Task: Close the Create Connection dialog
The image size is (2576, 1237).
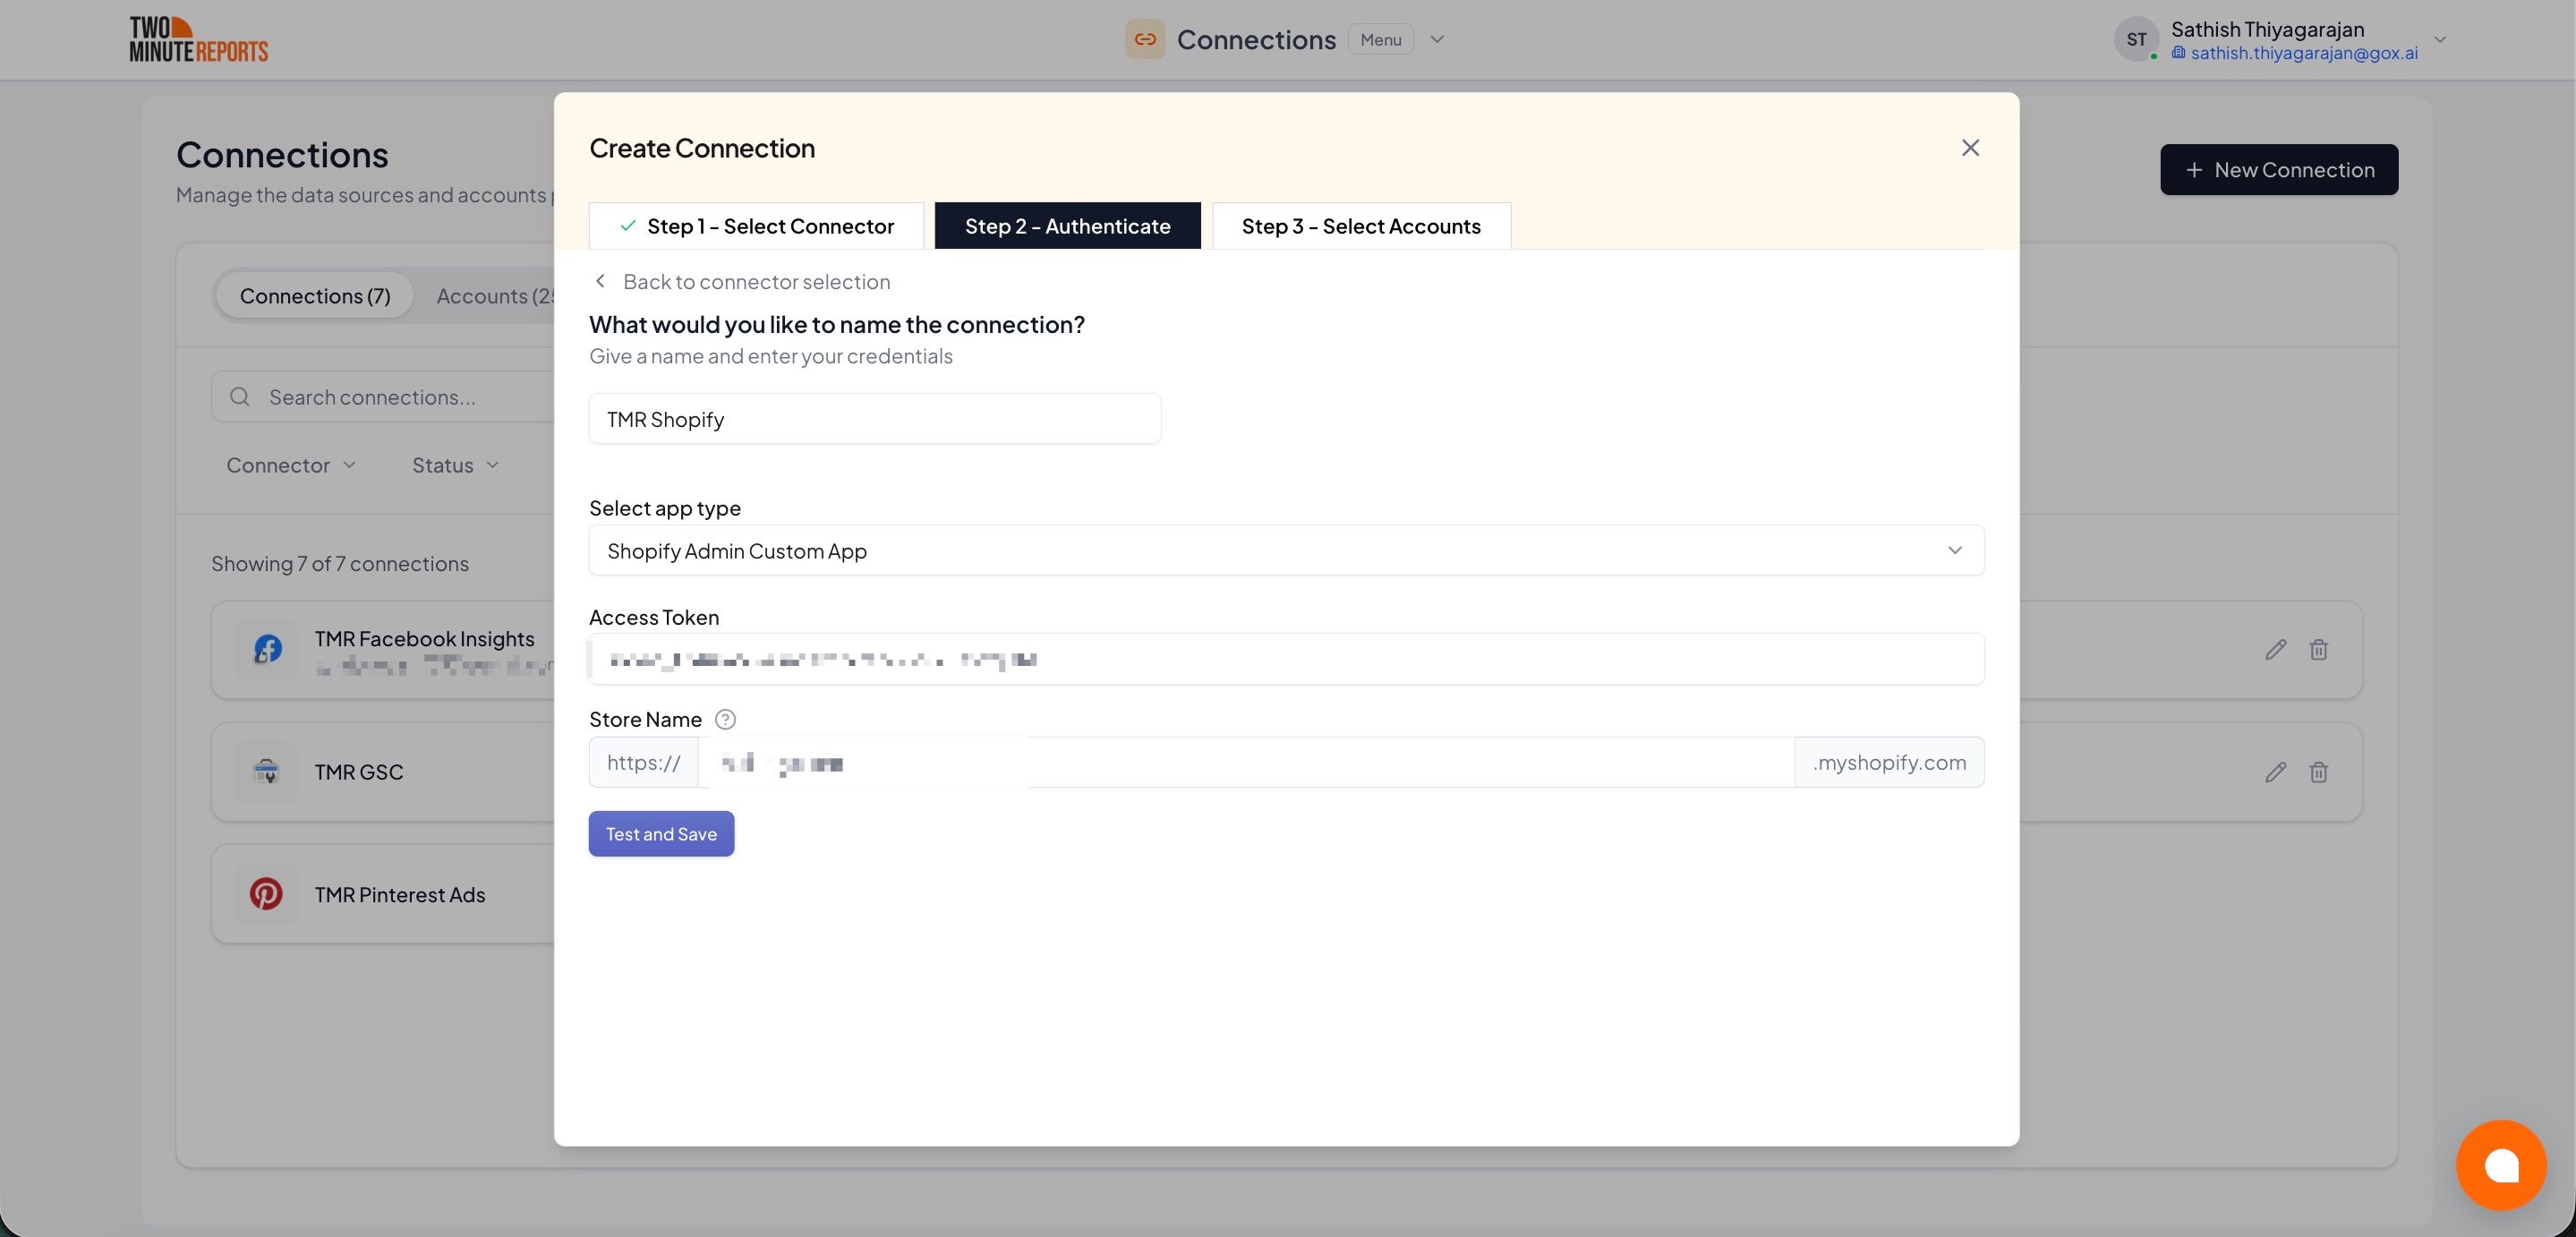Action: coord(1969,148)
